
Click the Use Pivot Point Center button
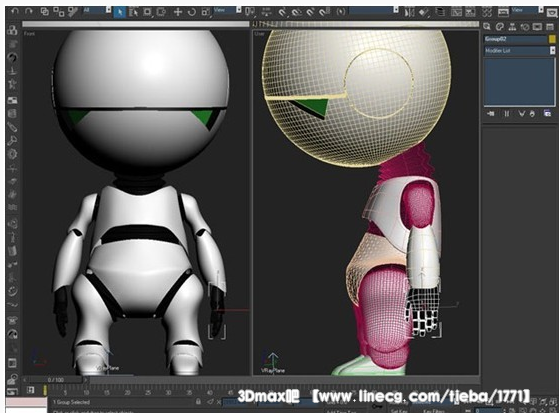tap(250, 12)
